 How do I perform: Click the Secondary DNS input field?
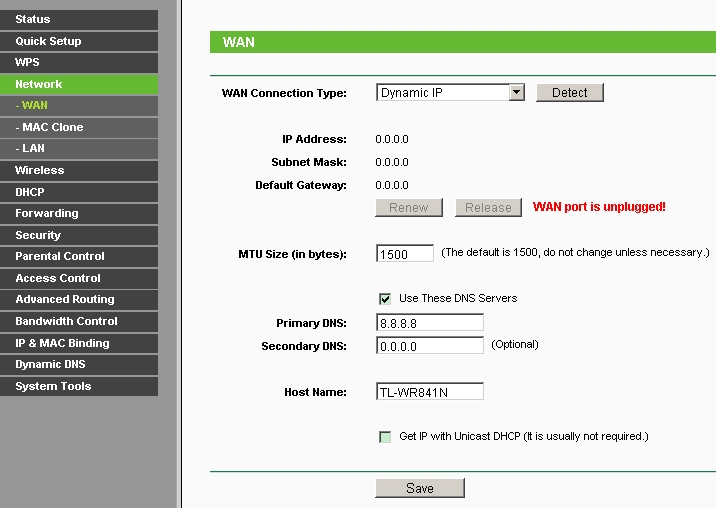pyautogui.click(x=430, y=346)
